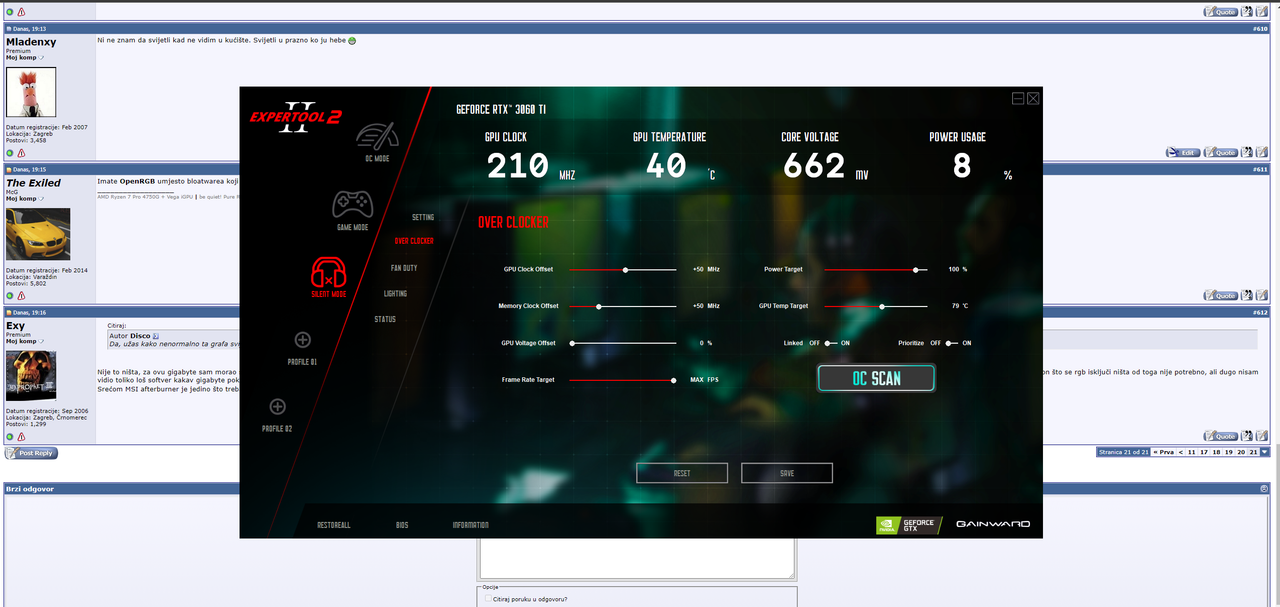Open the Fan Duty tab
Screen dimensions: 1280x607
(x=404, y=268)
